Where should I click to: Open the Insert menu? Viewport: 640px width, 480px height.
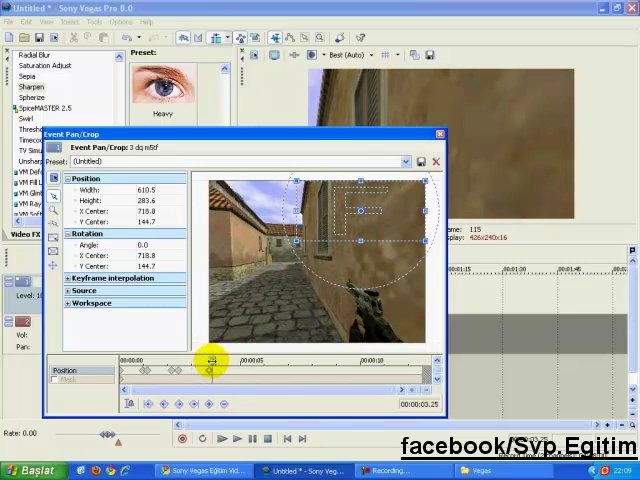coord(70,22)
